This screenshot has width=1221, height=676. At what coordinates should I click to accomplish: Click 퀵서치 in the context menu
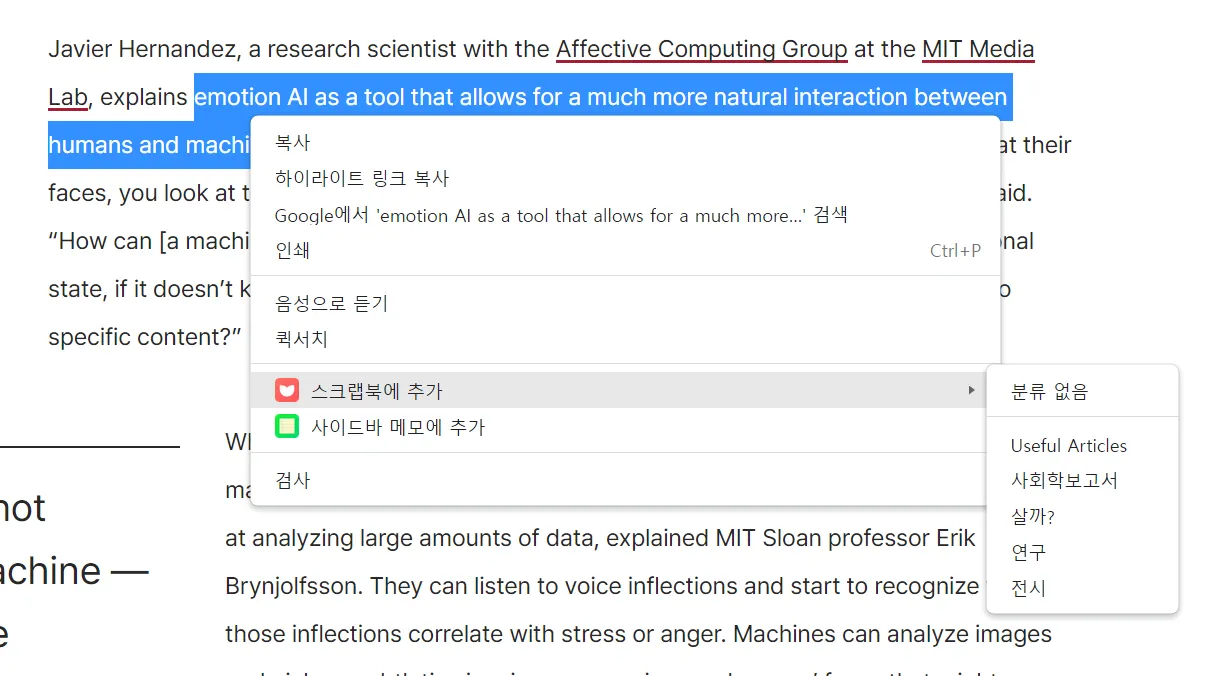point(302,339)
